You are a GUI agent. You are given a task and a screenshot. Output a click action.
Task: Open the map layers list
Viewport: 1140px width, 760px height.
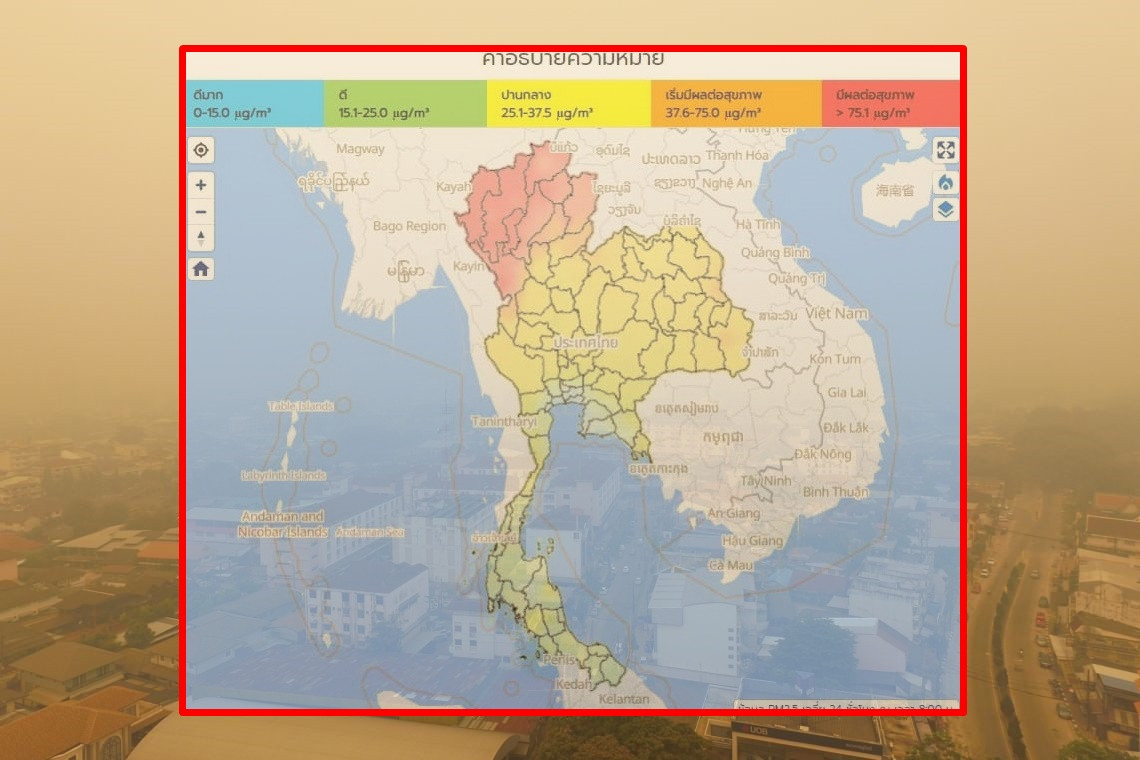[945, 209]
